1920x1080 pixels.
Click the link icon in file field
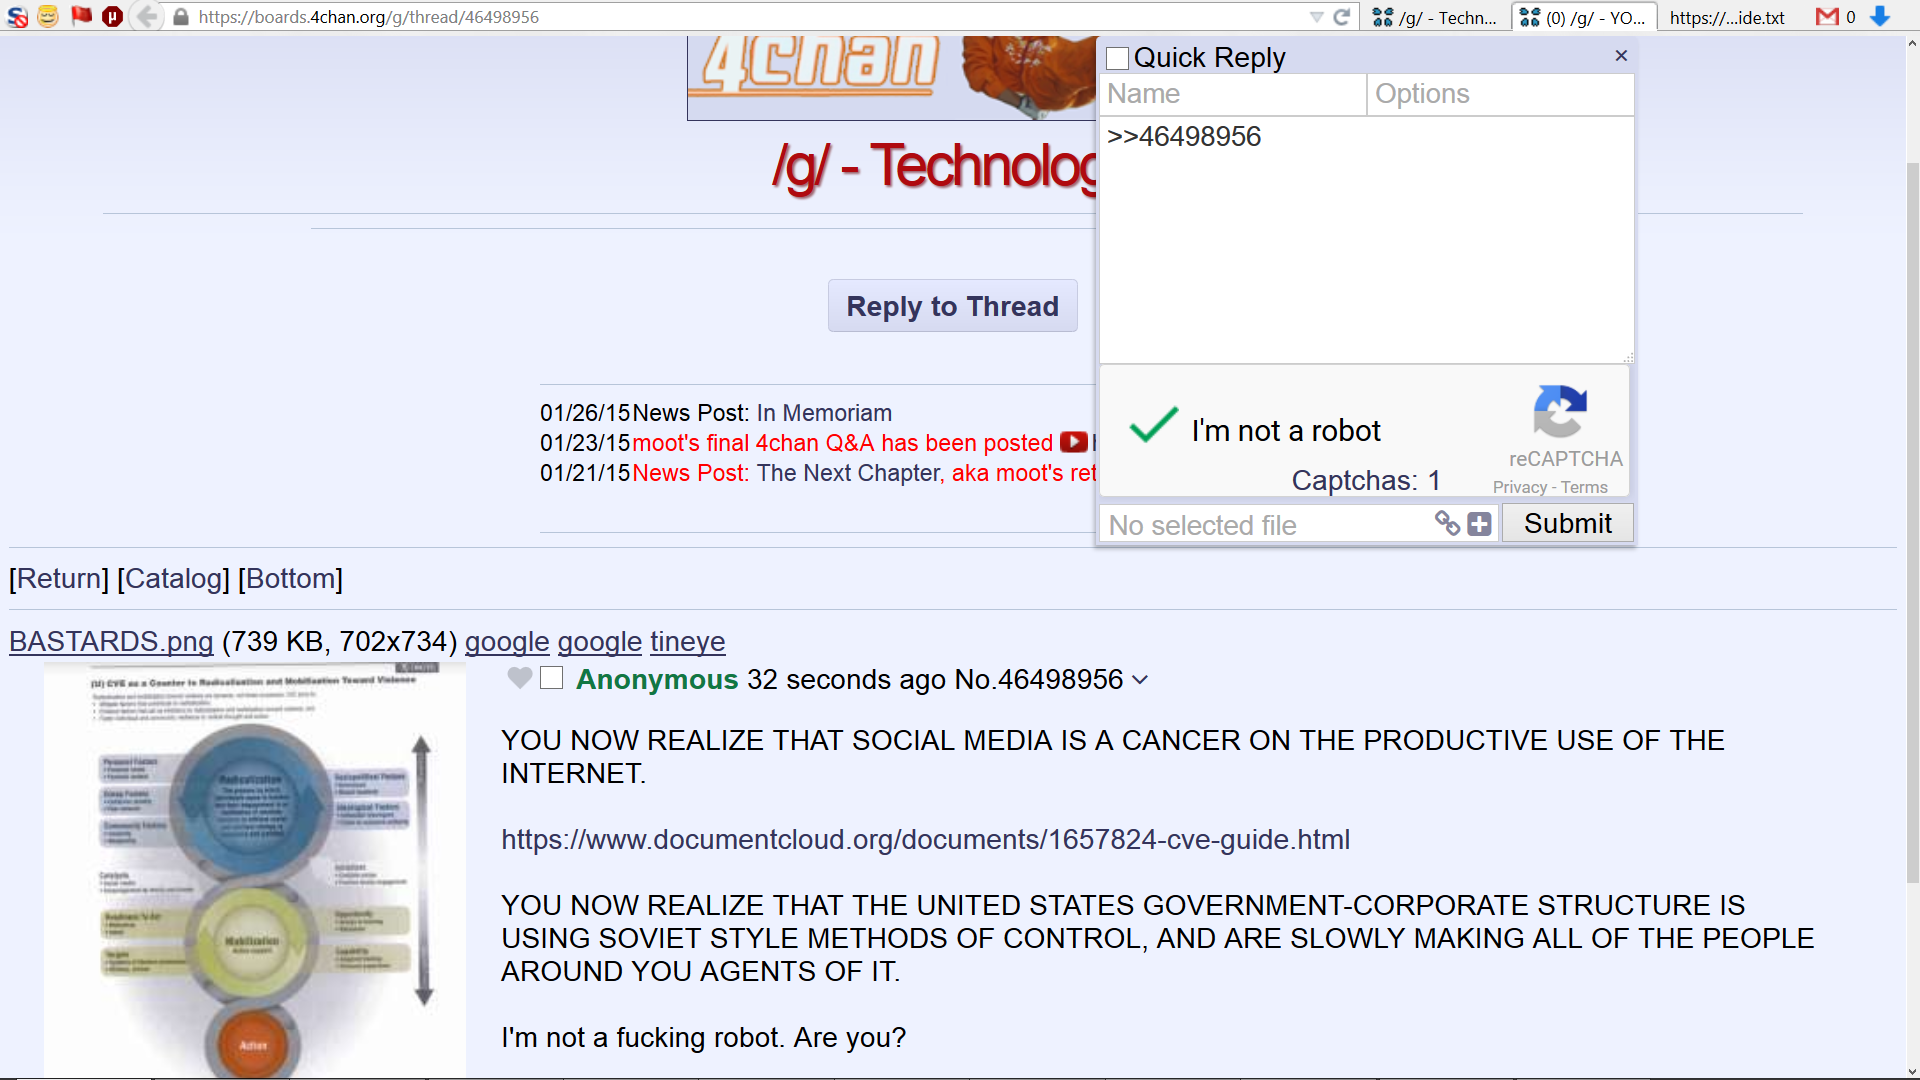pyautogui.click(x=1447, y=523)
